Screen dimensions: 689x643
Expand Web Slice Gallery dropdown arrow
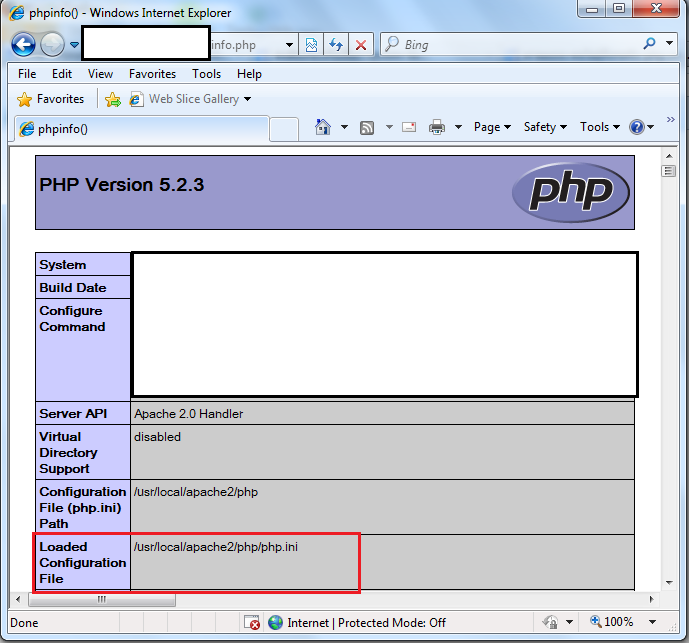[x=247, y=99]
